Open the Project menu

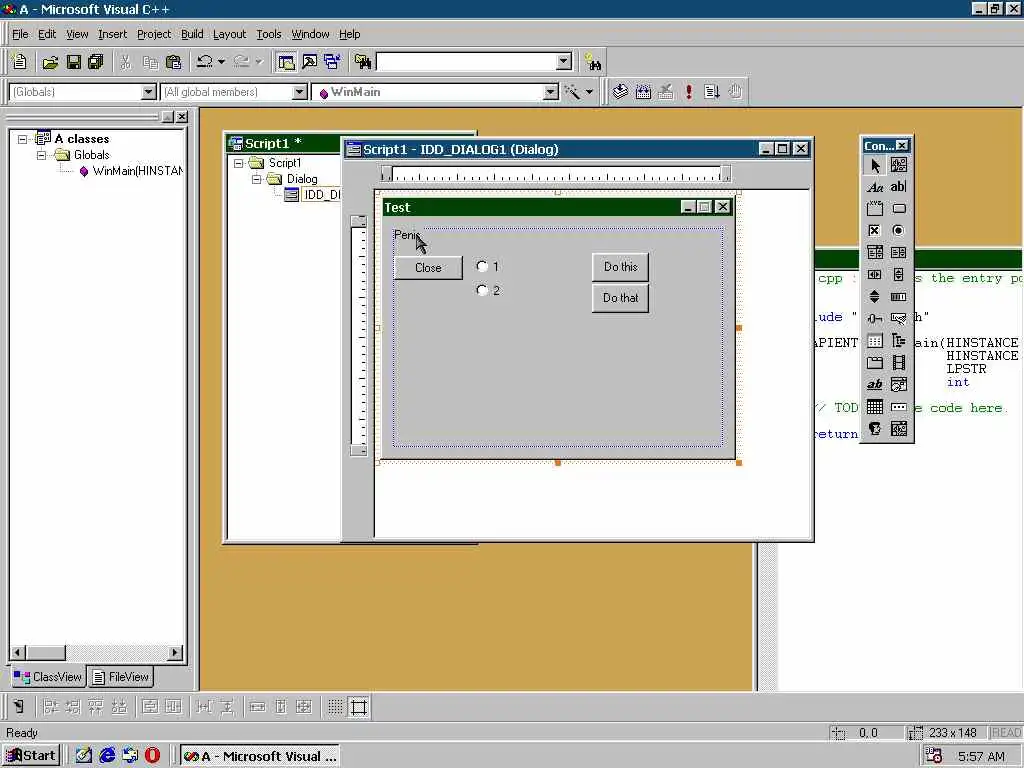pos(154,34)
